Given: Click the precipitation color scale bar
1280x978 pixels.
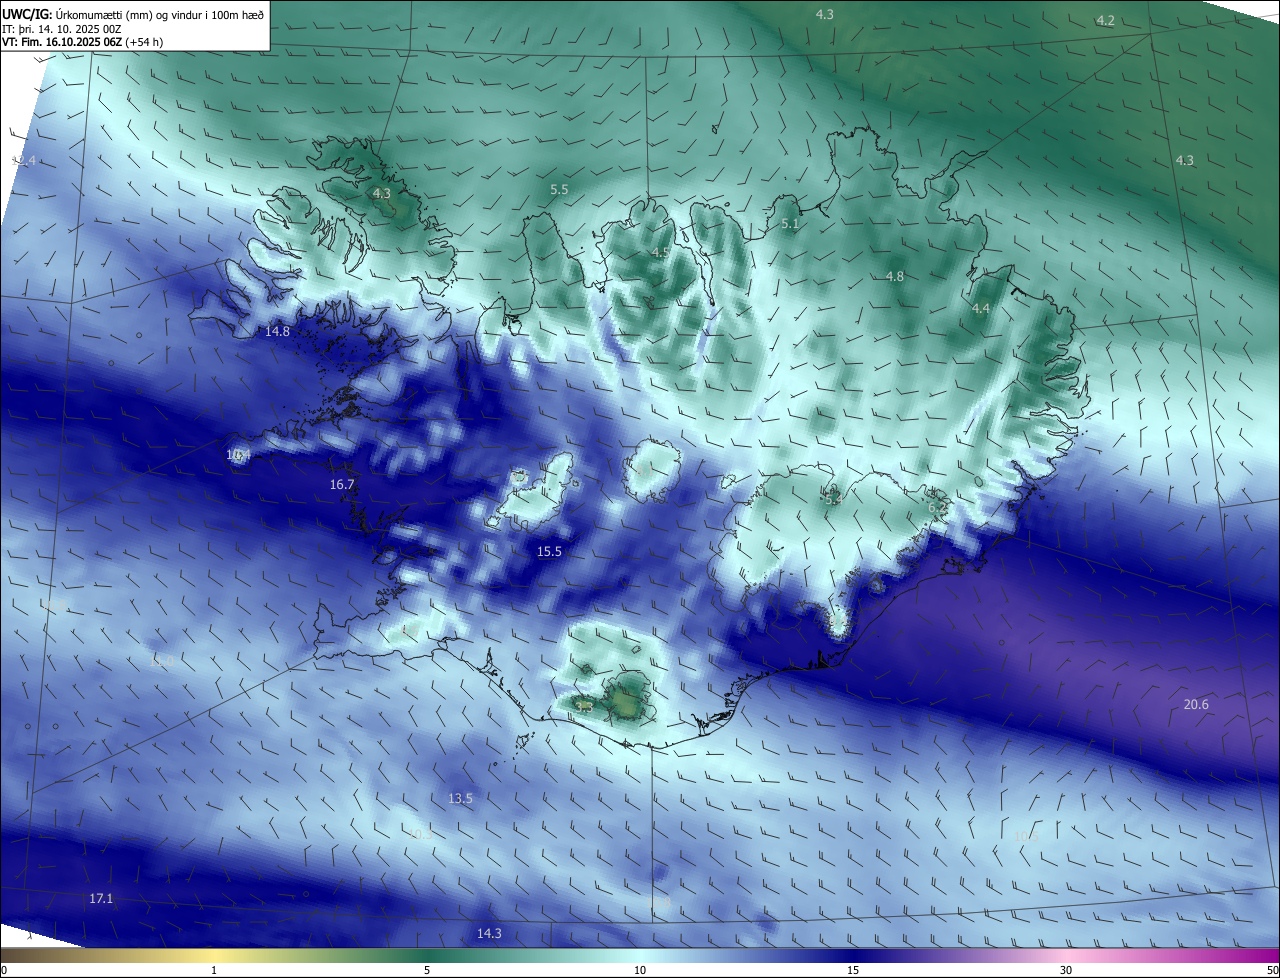Looking at the screenshot, I should [x=640, y=956].
